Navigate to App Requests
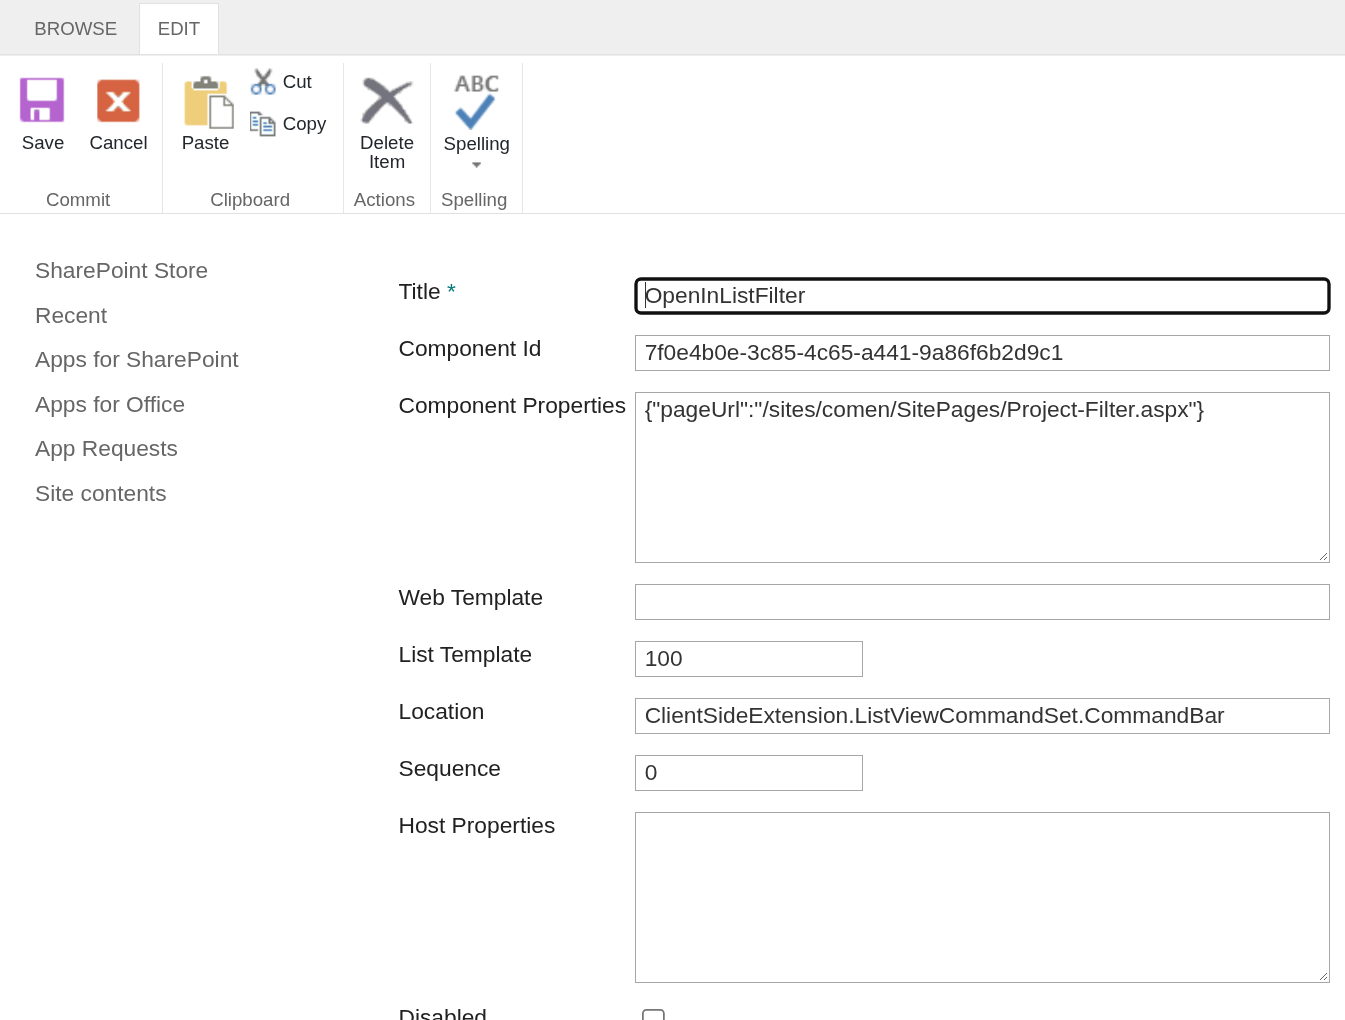The image size is (1345, 1020). point(106,449)
